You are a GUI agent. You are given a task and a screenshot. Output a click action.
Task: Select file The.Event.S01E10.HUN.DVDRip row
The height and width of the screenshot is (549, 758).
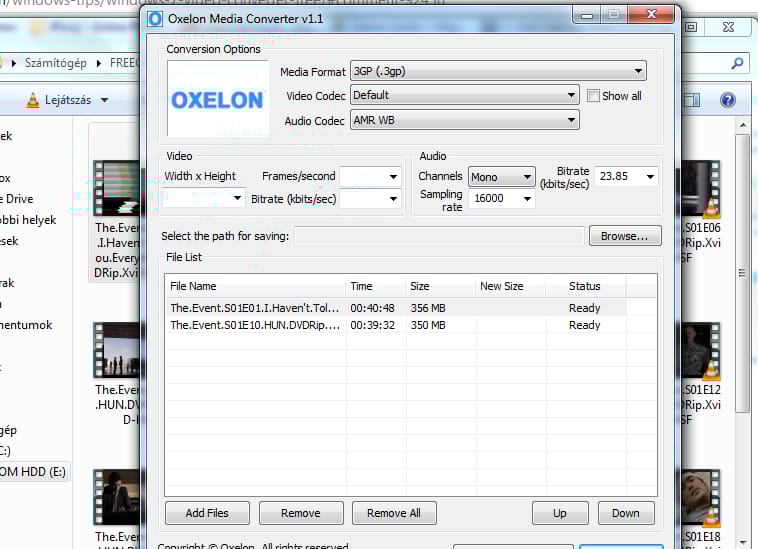[396, 325]
